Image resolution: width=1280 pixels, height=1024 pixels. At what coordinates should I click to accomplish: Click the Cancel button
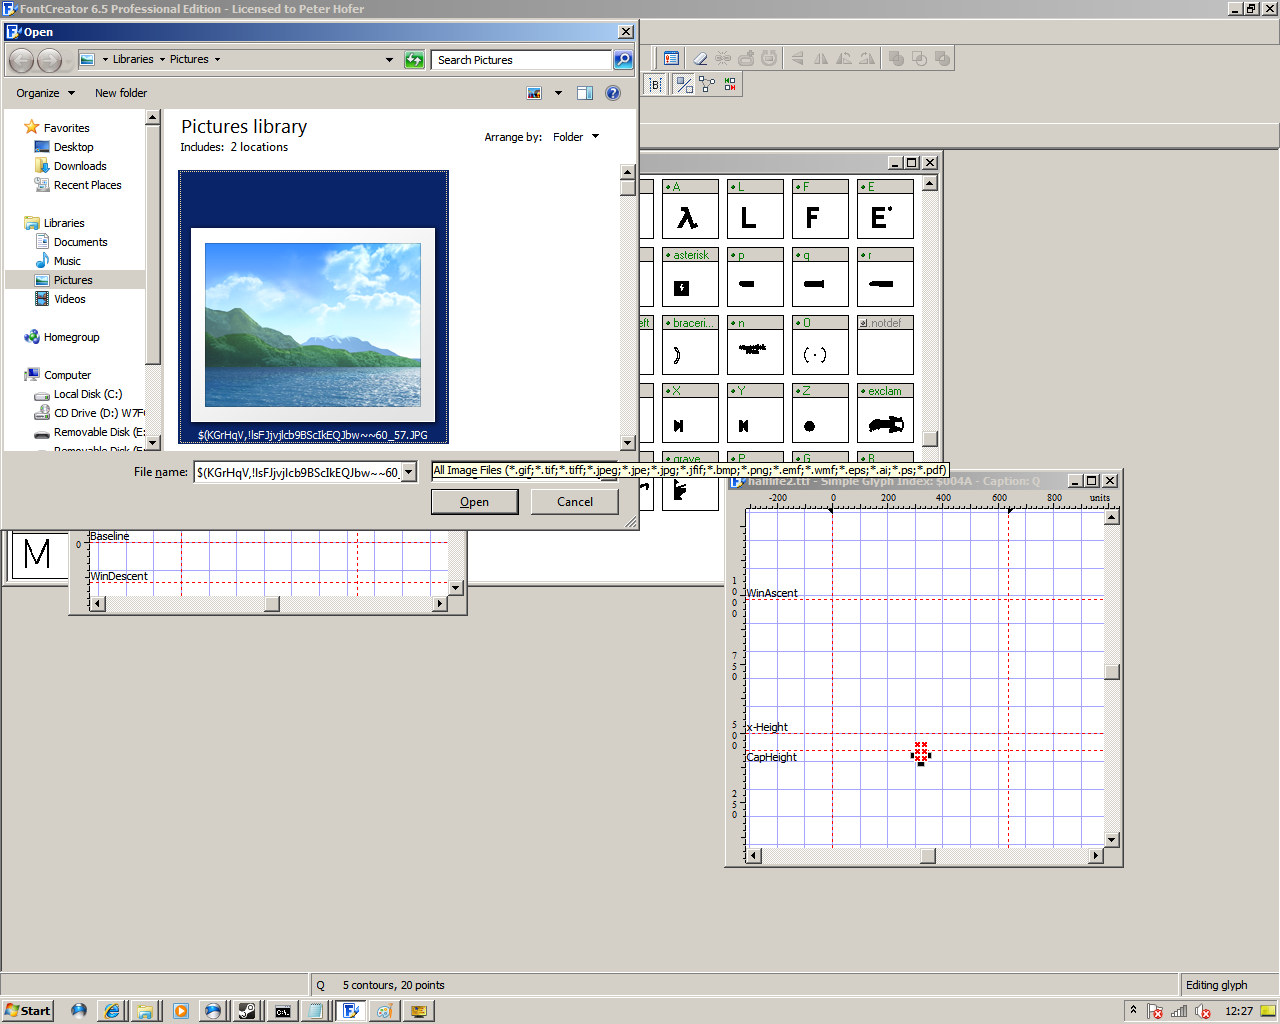coord(574,502)
